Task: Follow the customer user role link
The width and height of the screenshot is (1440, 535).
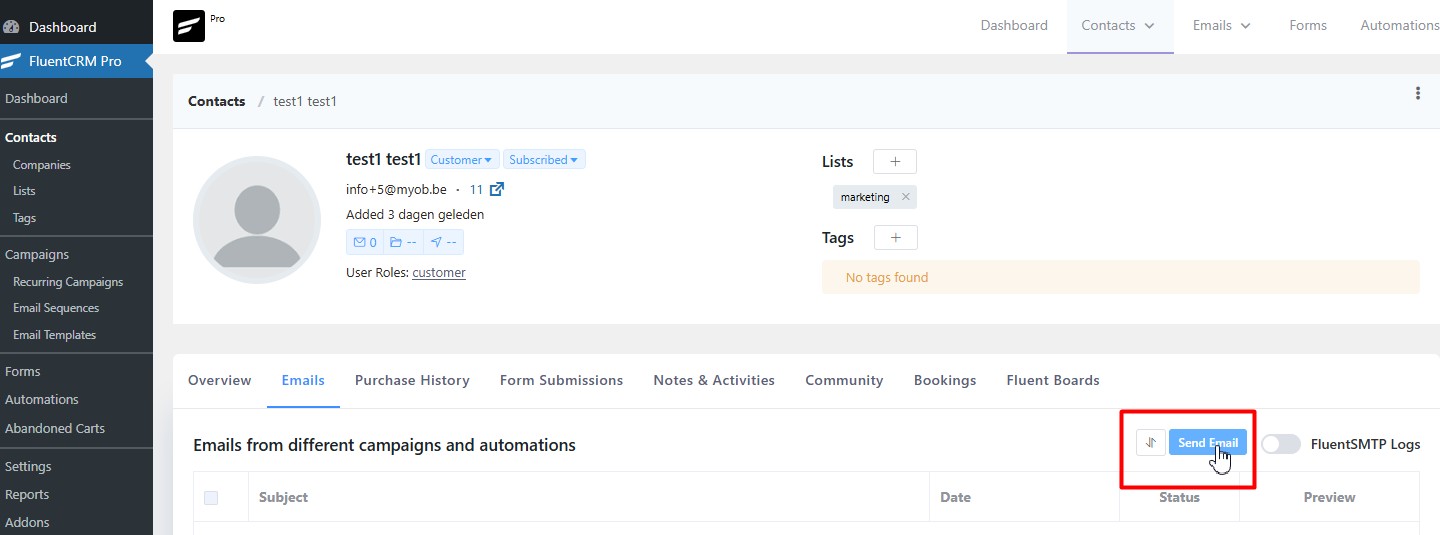Action: (x=438, y=273)
